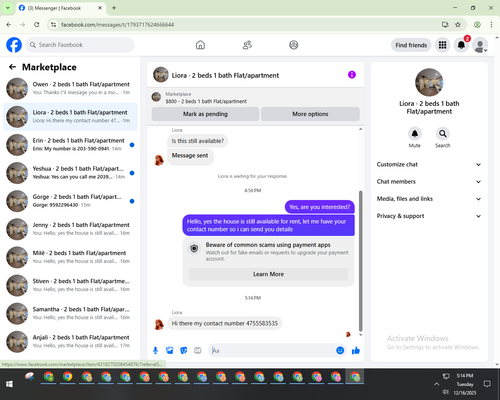This screenshot has width=500, height=400.
Task: Open Windows Start menu
Action: coord(9,384)
